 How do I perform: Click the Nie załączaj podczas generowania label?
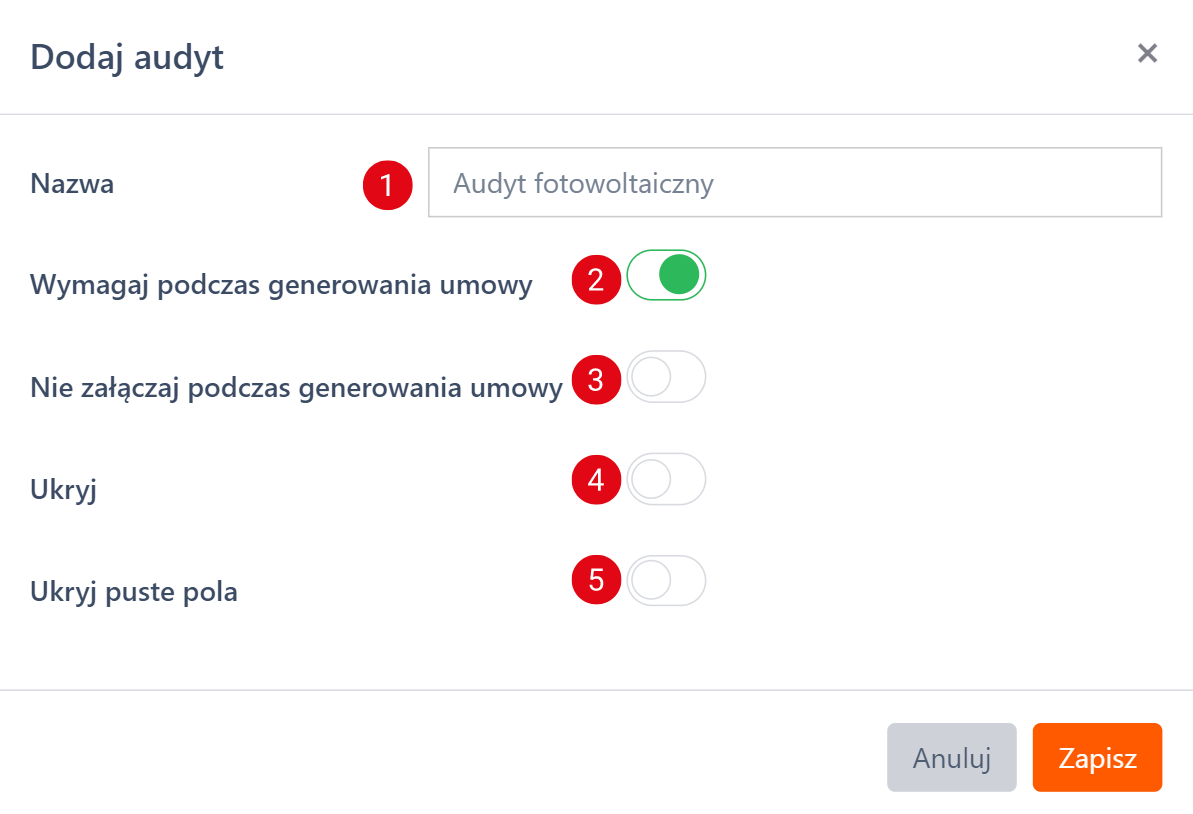click(x=296, y=388)
